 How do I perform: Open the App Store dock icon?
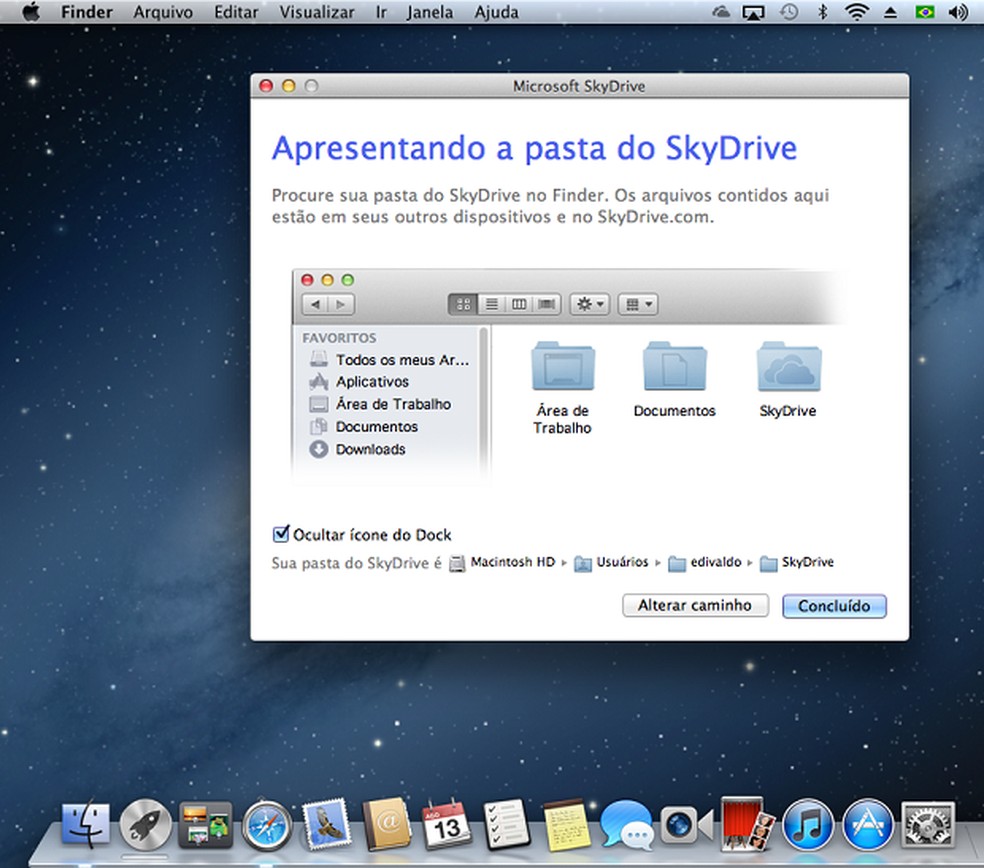tap(867, 826)
